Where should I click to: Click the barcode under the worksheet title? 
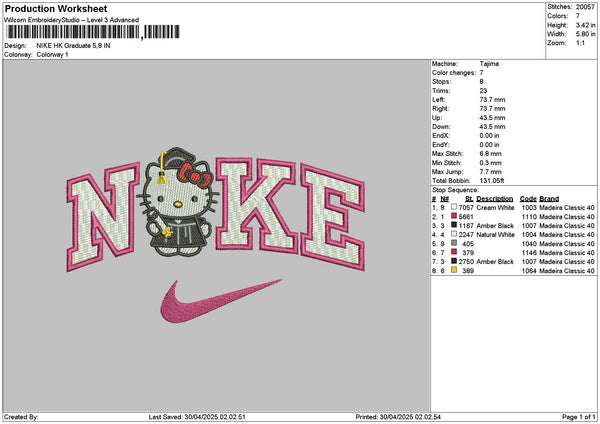click(x=93, y=32)
